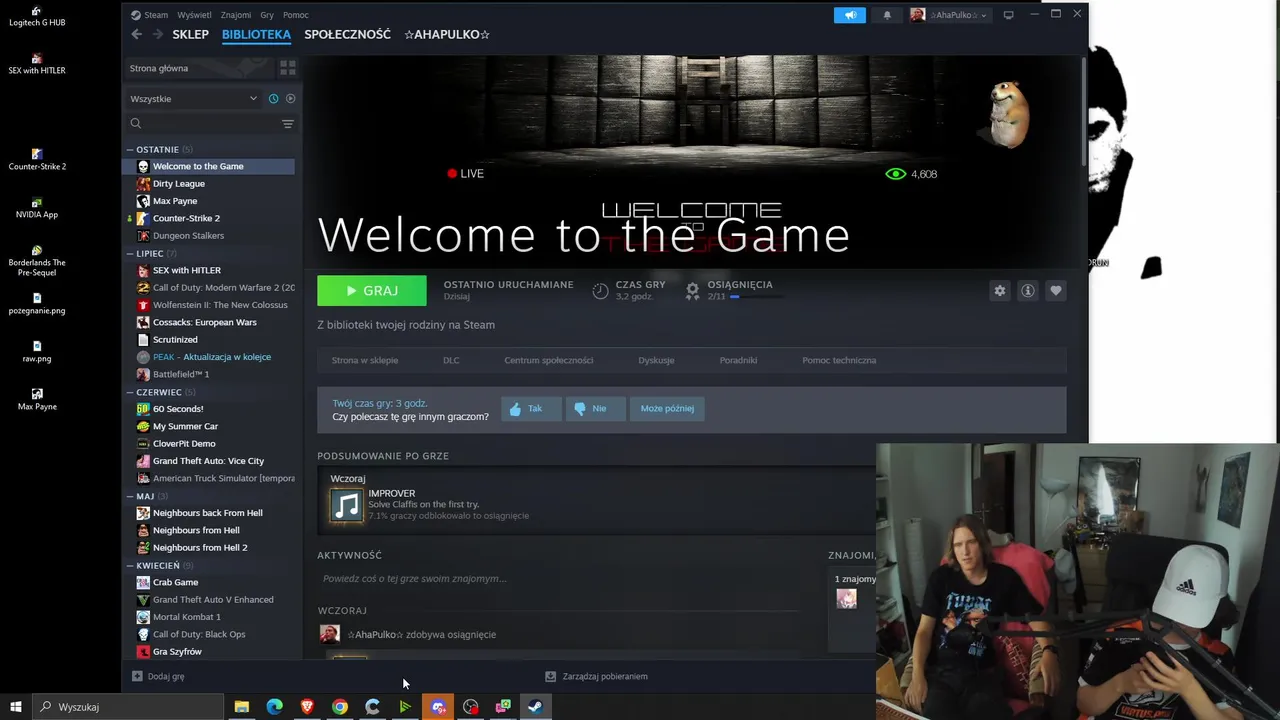
Task: Click the thumbs-up Tak recommendation button
Action: (530, 408)
